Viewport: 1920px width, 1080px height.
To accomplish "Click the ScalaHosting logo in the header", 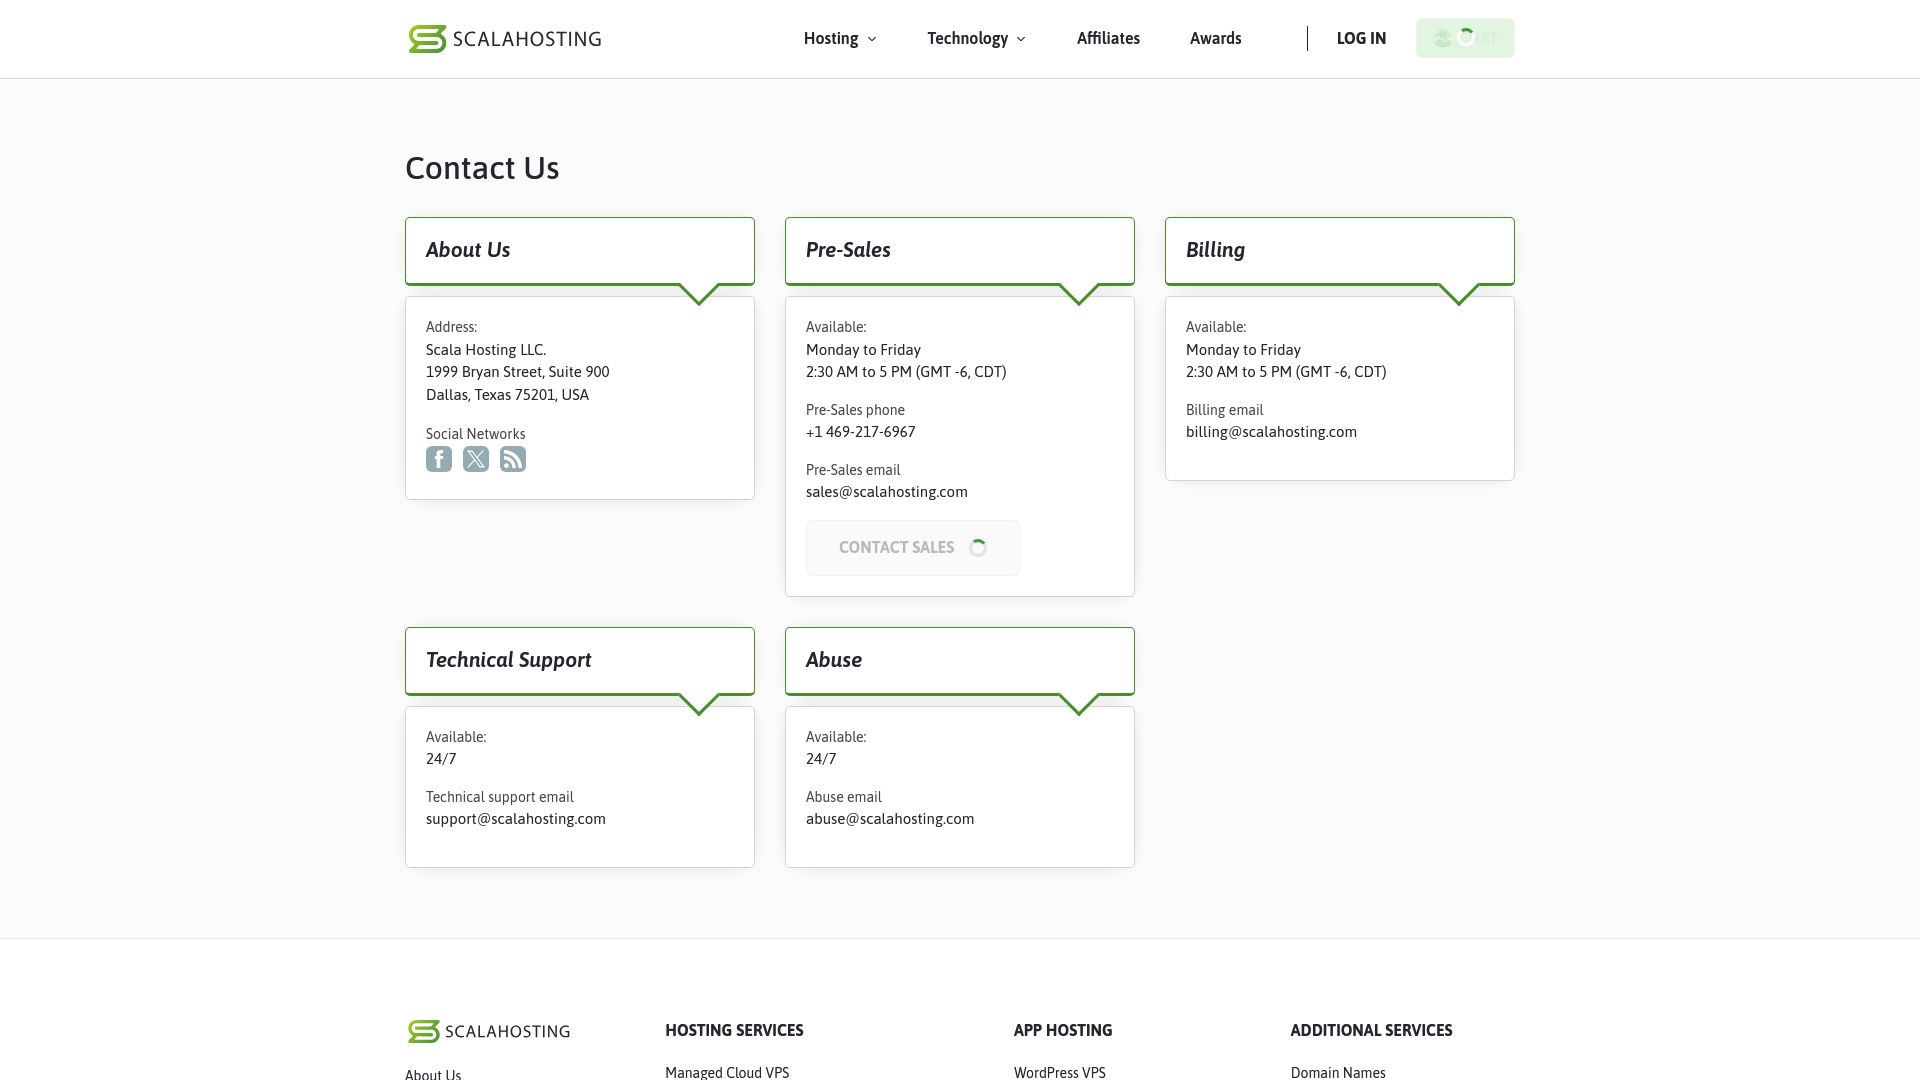I will 504,38.
